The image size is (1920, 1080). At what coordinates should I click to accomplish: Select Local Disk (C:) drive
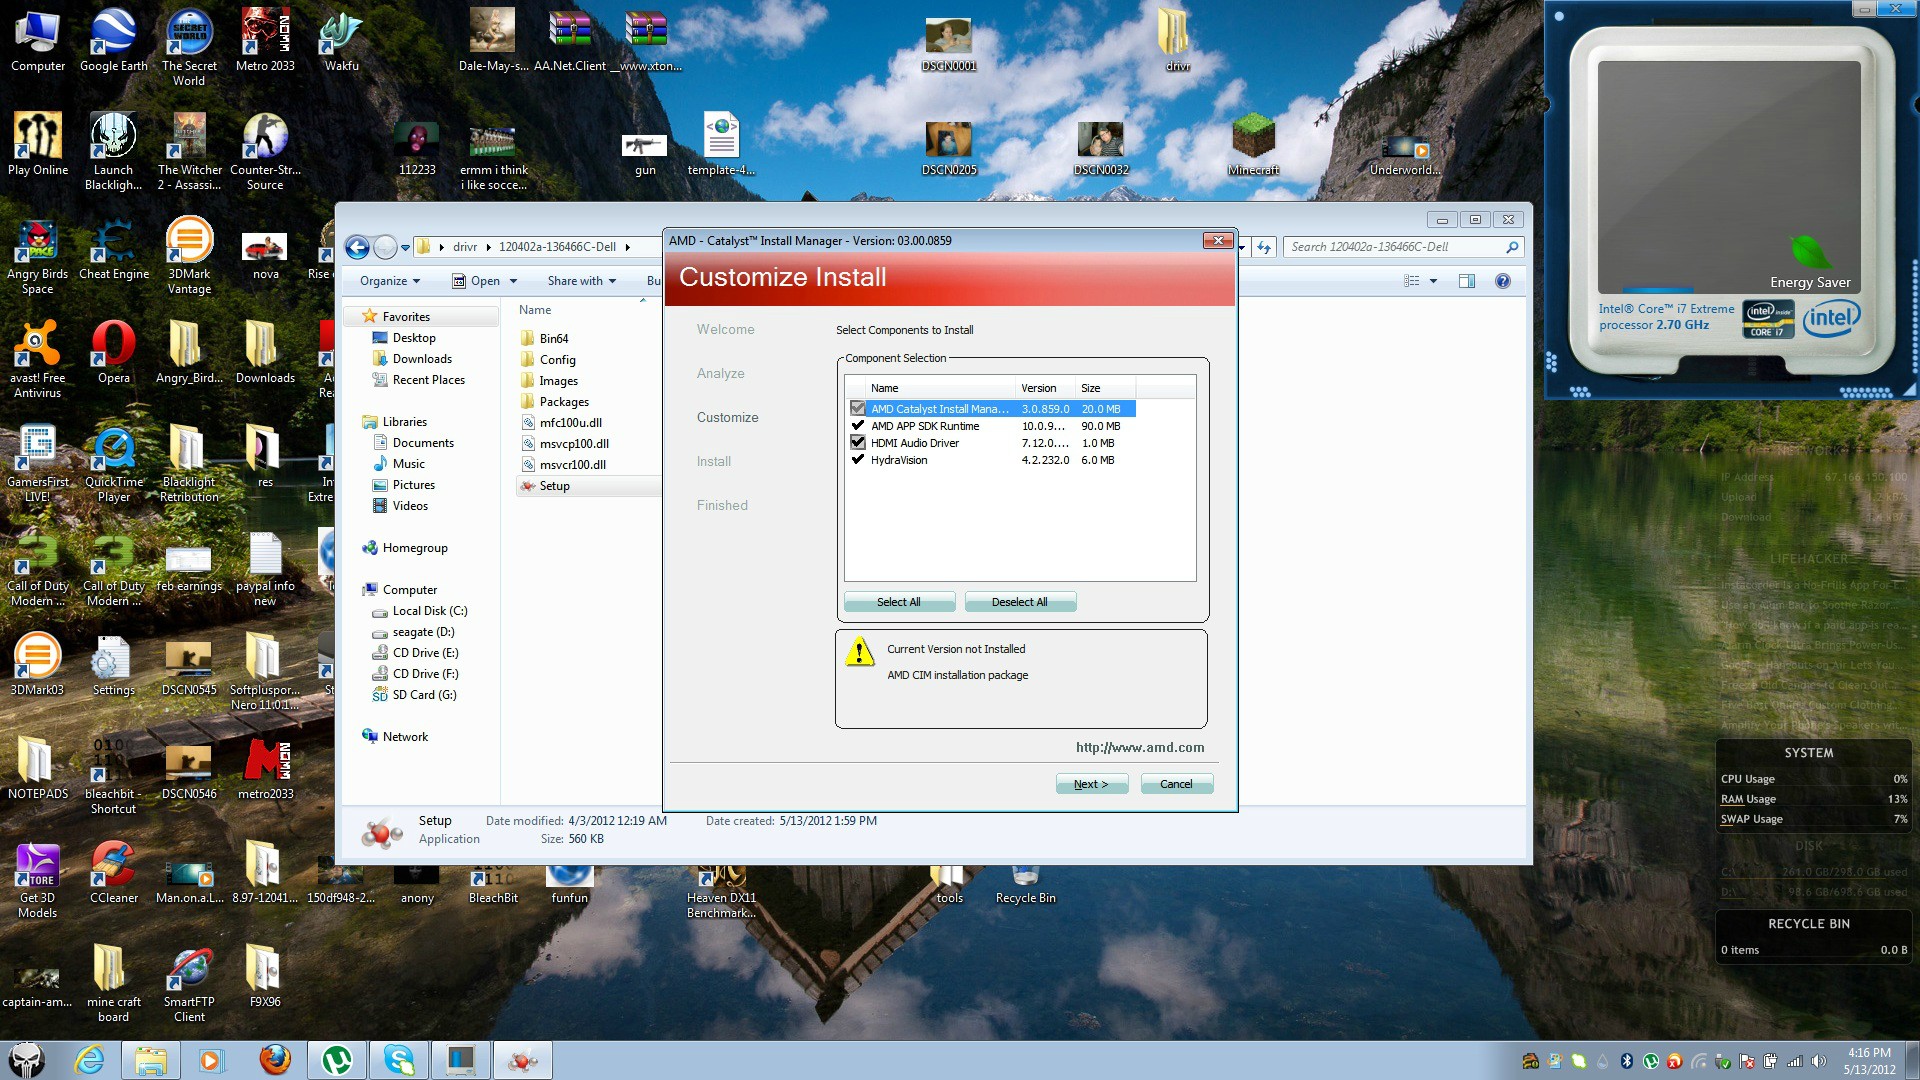430,611
